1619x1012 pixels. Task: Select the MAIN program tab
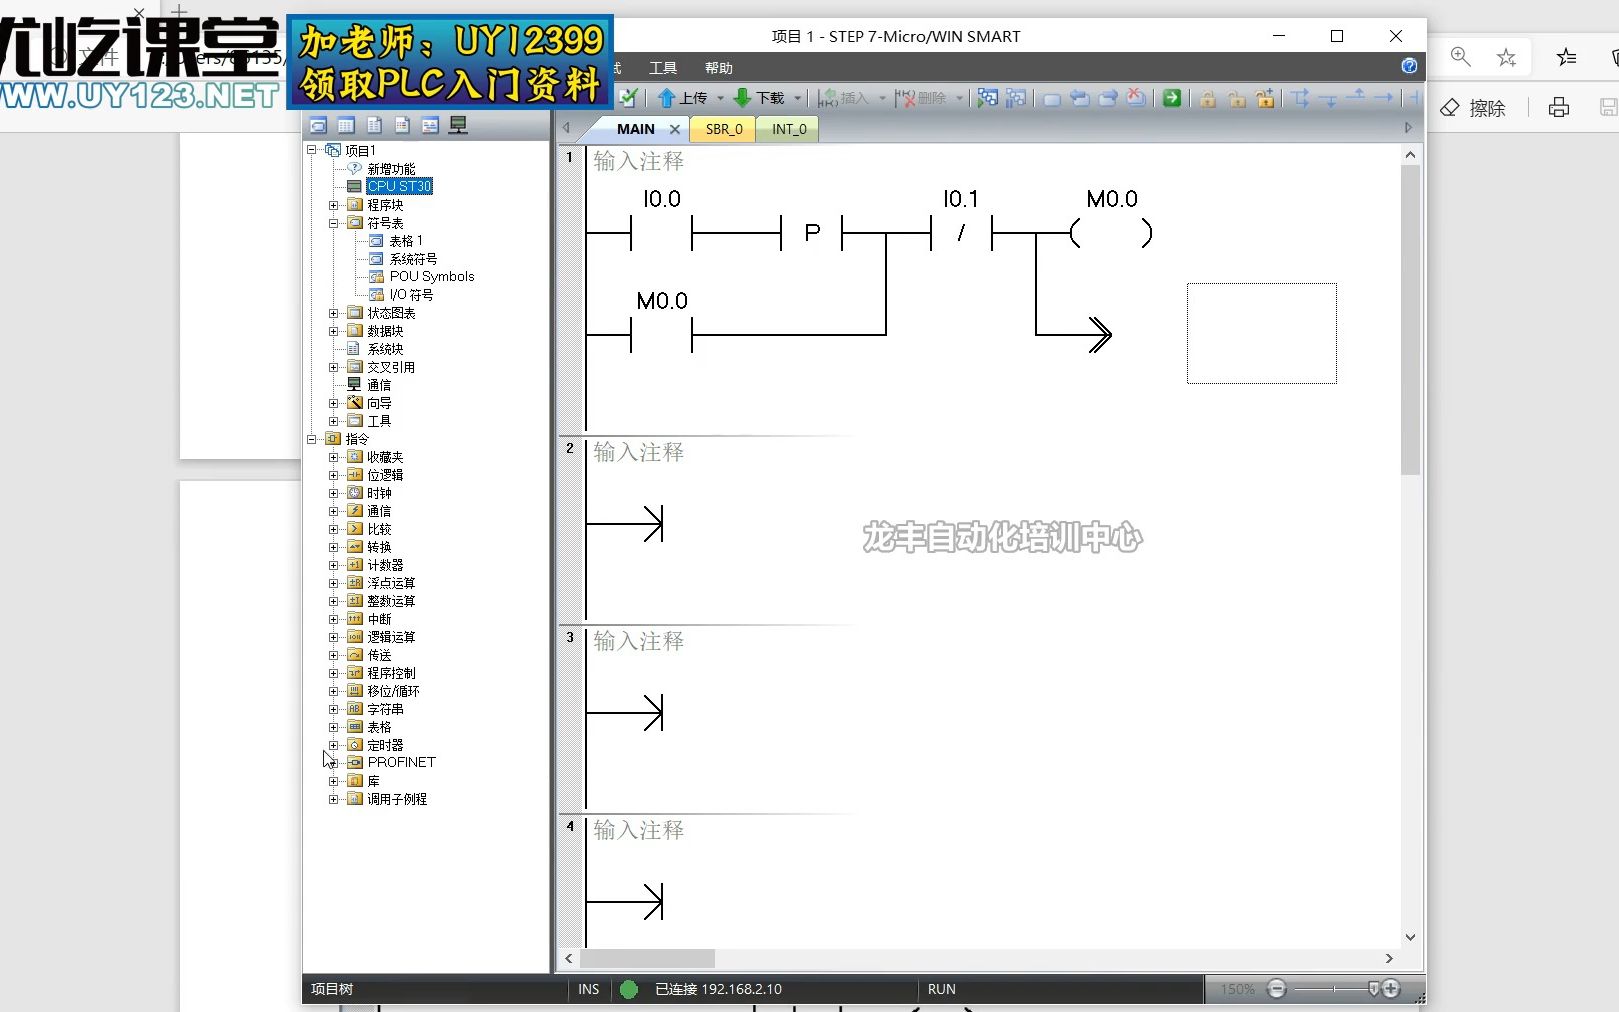636,129
